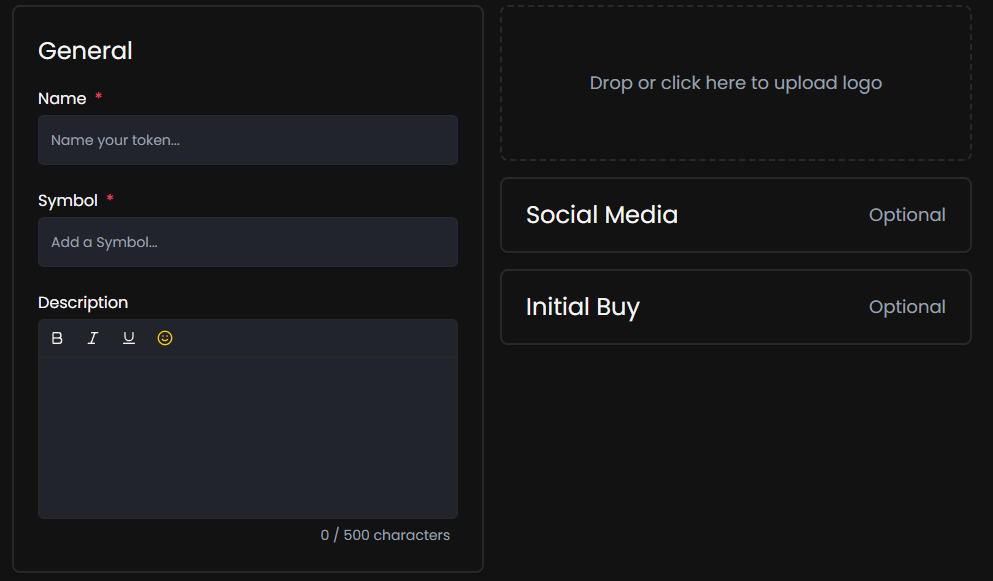Image resolution: width=993 pixels, height=581 pixels.
Task: Toggle bold formatting in Description editor
Action: pos(57,338)
